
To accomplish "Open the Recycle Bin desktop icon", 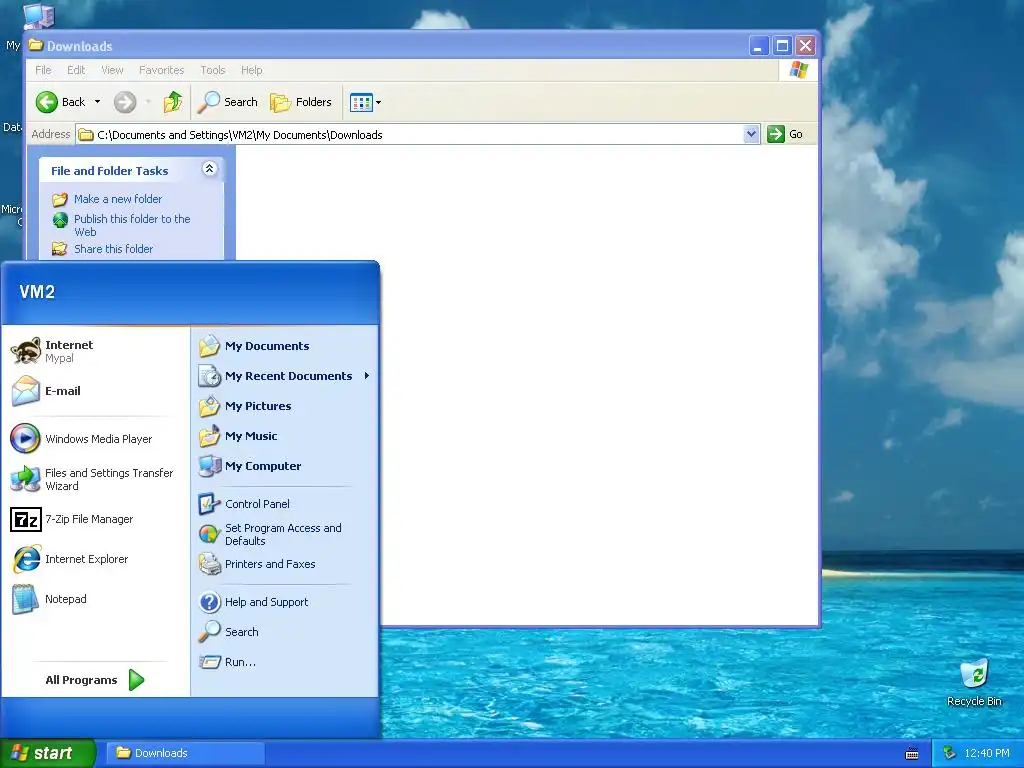I will pos(974,683).
